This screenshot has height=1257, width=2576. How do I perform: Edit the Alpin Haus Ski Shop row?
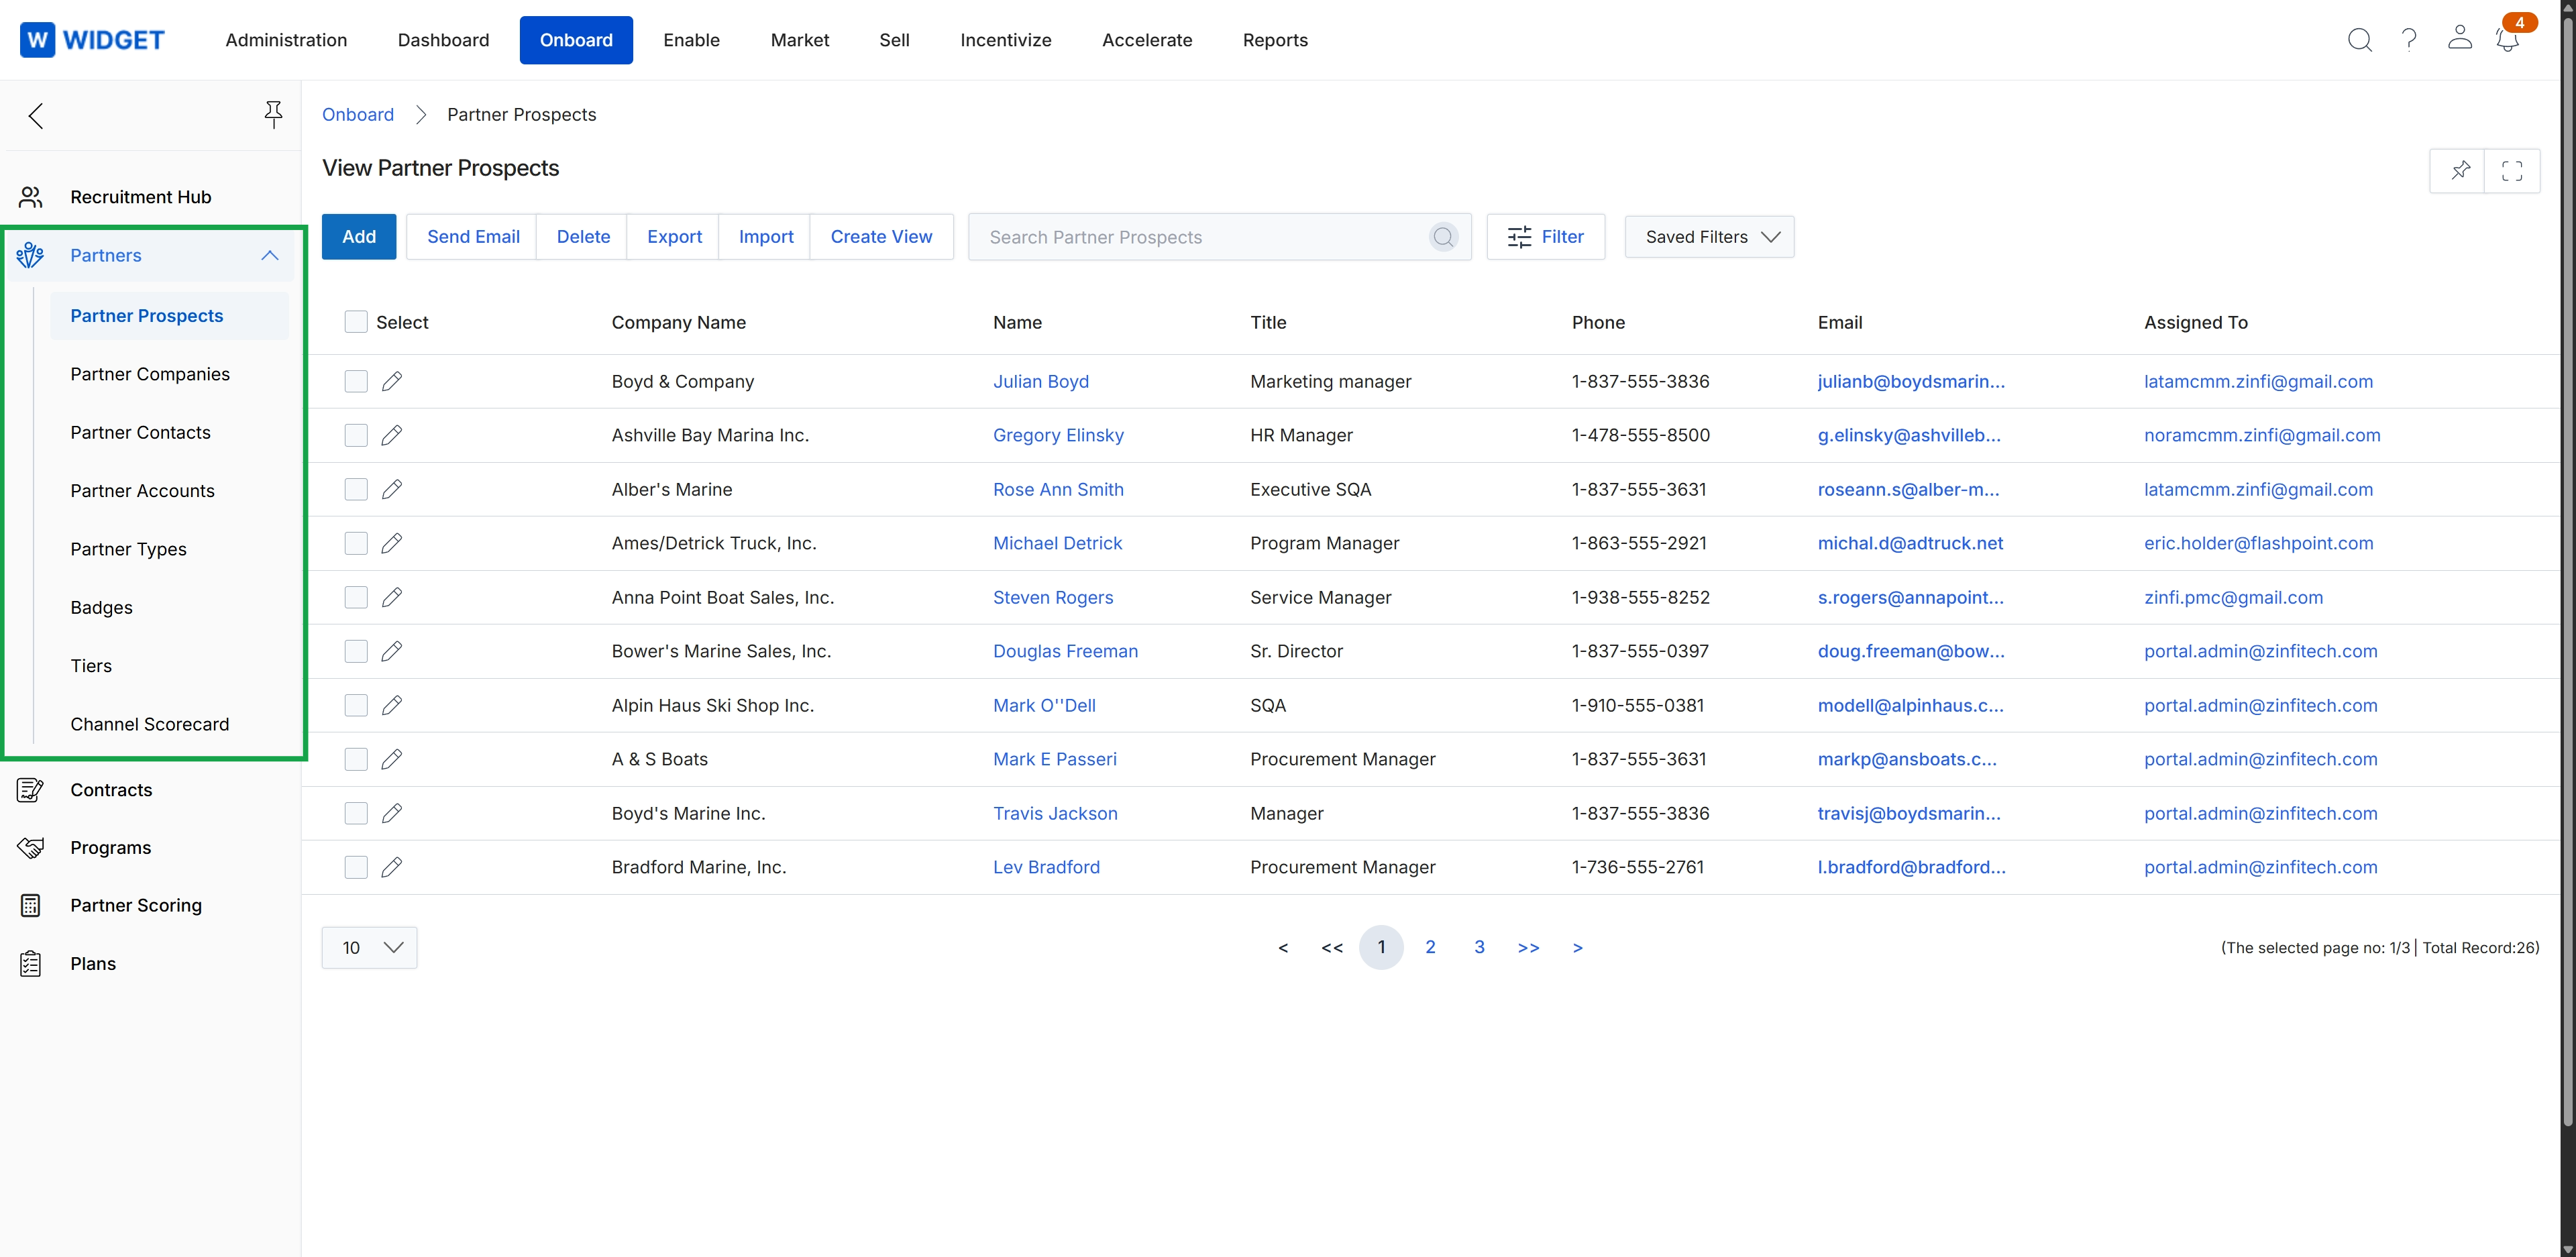pyautogui.click(x=392, y=705)
